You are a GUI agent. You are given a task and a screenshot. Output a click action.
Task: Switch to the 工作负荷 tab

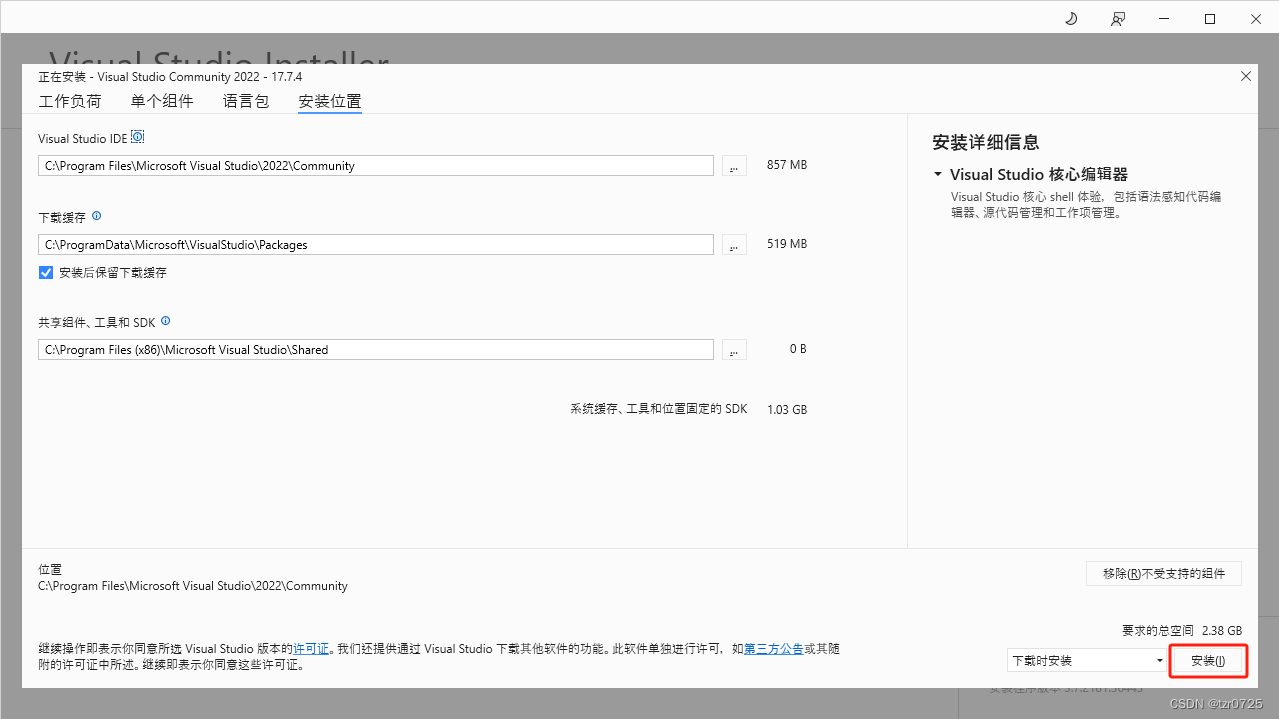point(70,101)
